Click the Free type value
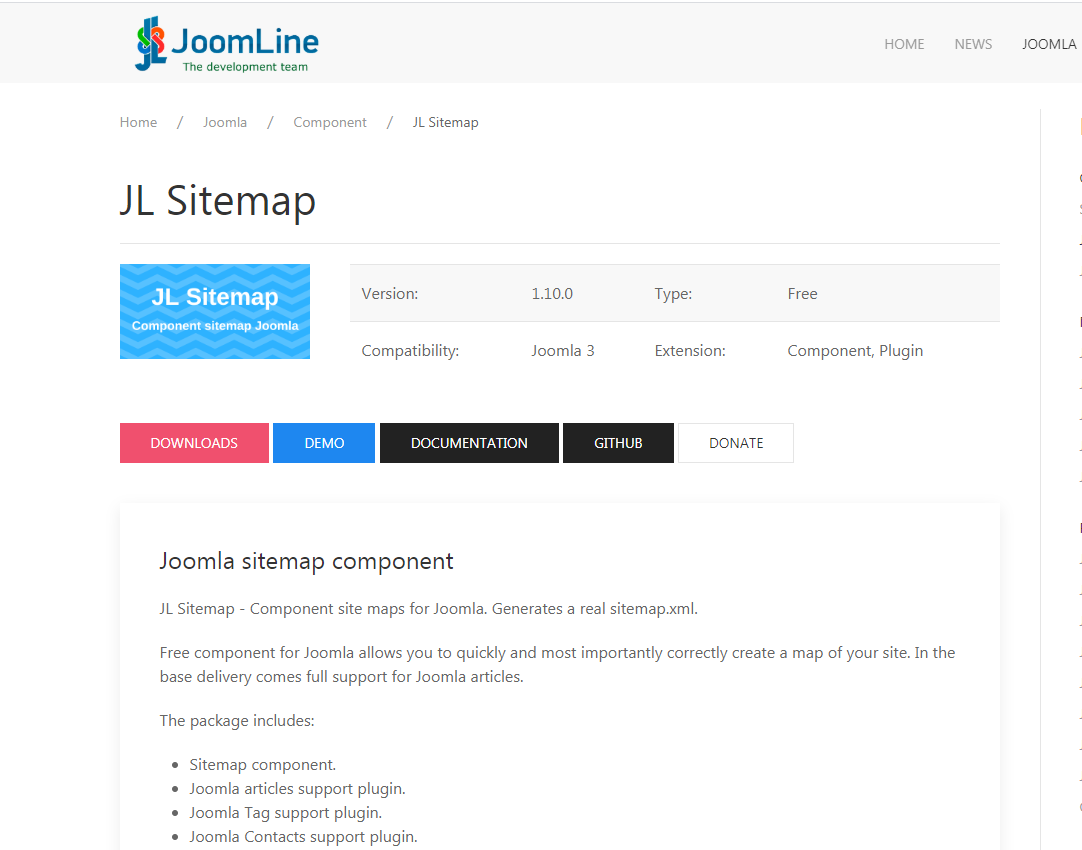The image size is (1082, 850). coord(802,294)
